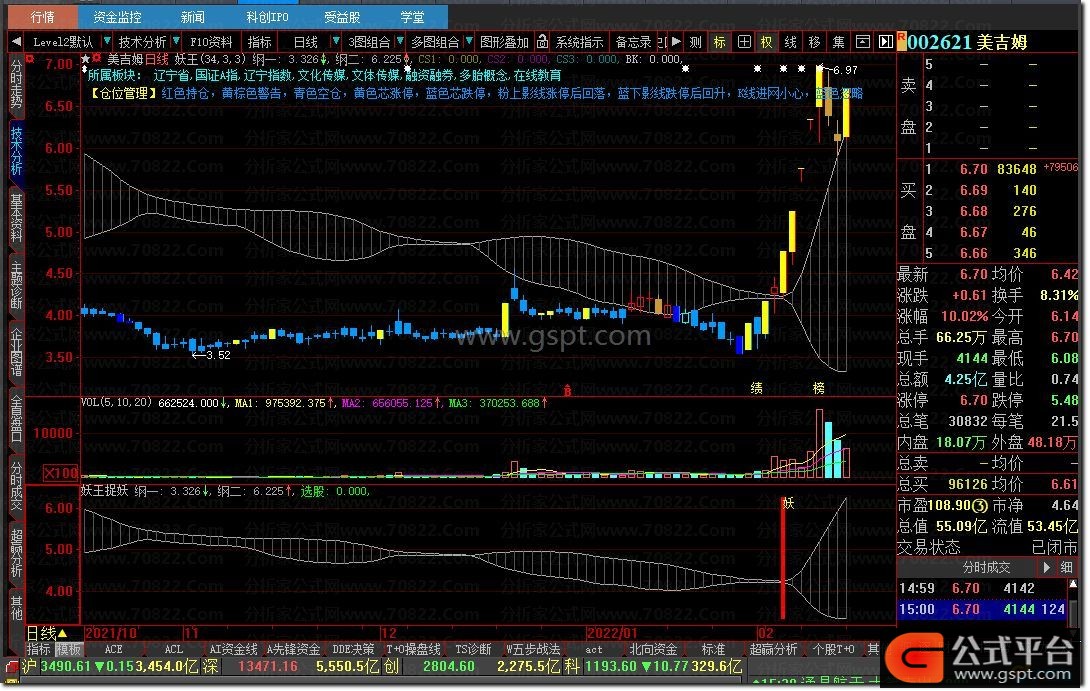Click the F10资料 button
The height and width of the screenshot is (691, 1090).
tap(211, 42)
